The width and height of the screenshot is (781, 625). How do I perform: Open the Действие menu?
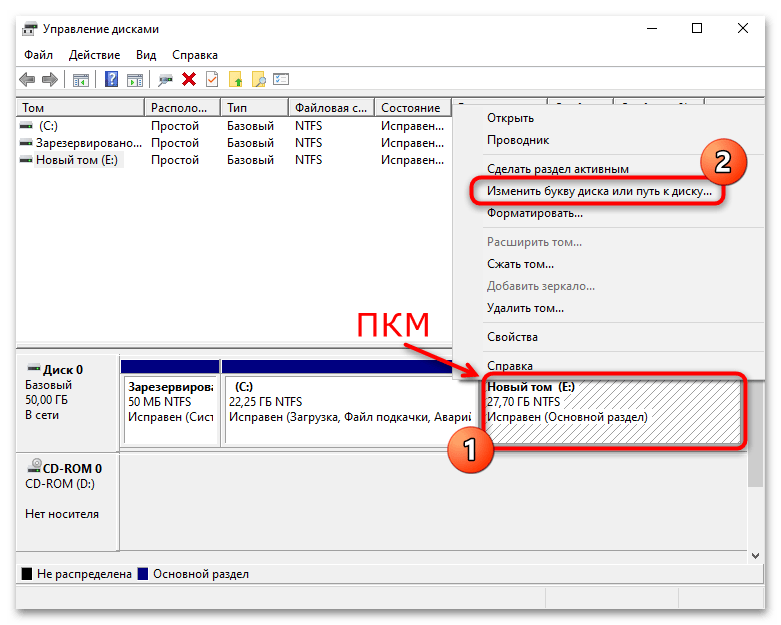click(x=94, y=55)
